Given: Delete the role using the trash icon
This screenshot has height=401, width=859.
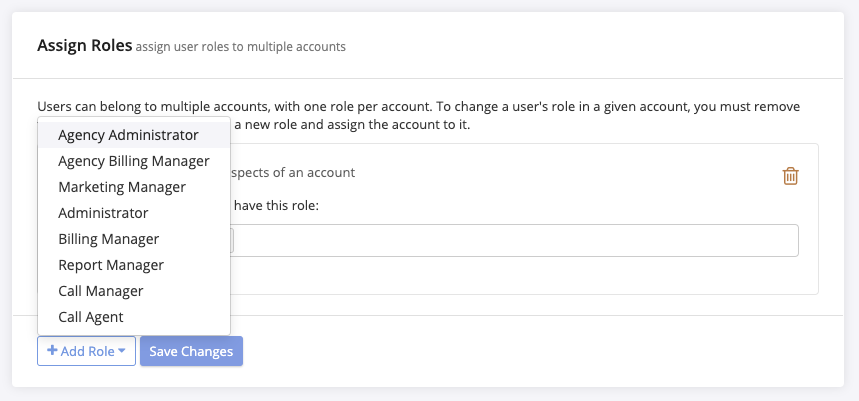Looking at the screenshot, I should (790, 176).
